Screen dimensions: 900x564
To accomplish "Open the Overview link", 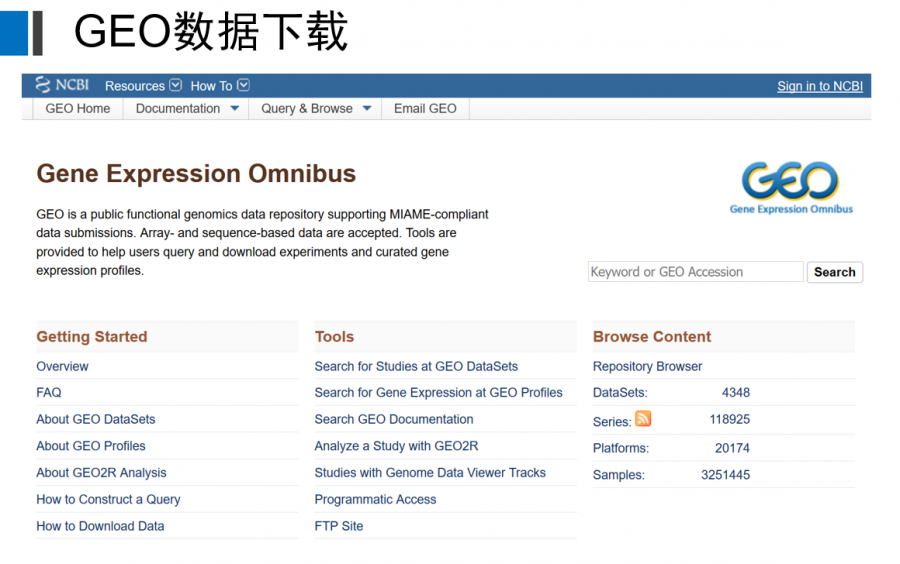I will coord(62,366).
